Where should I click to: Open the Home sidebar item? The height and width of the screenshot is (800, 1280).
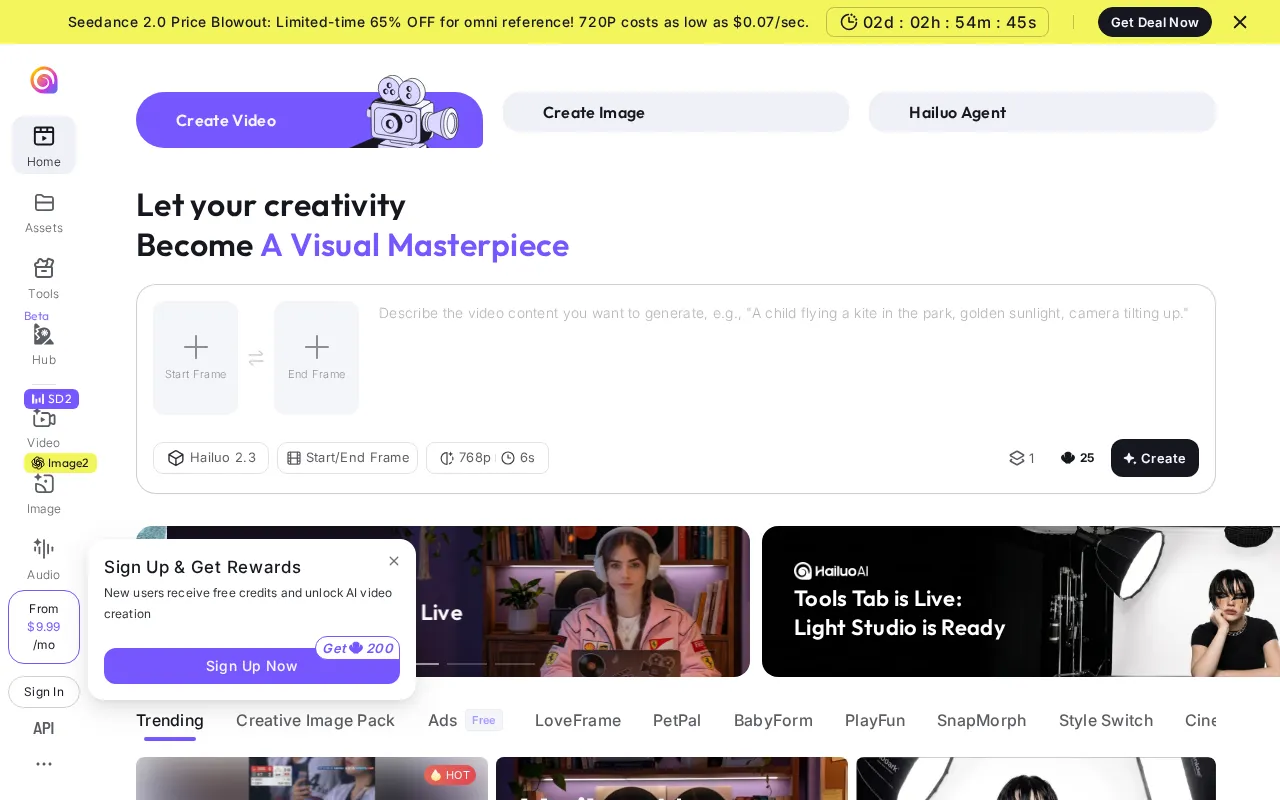tap(44, 145)
